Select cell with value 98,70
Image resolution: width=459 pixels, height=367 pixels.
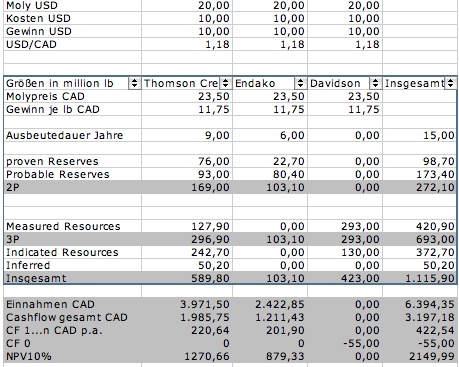tap(419, 161)
